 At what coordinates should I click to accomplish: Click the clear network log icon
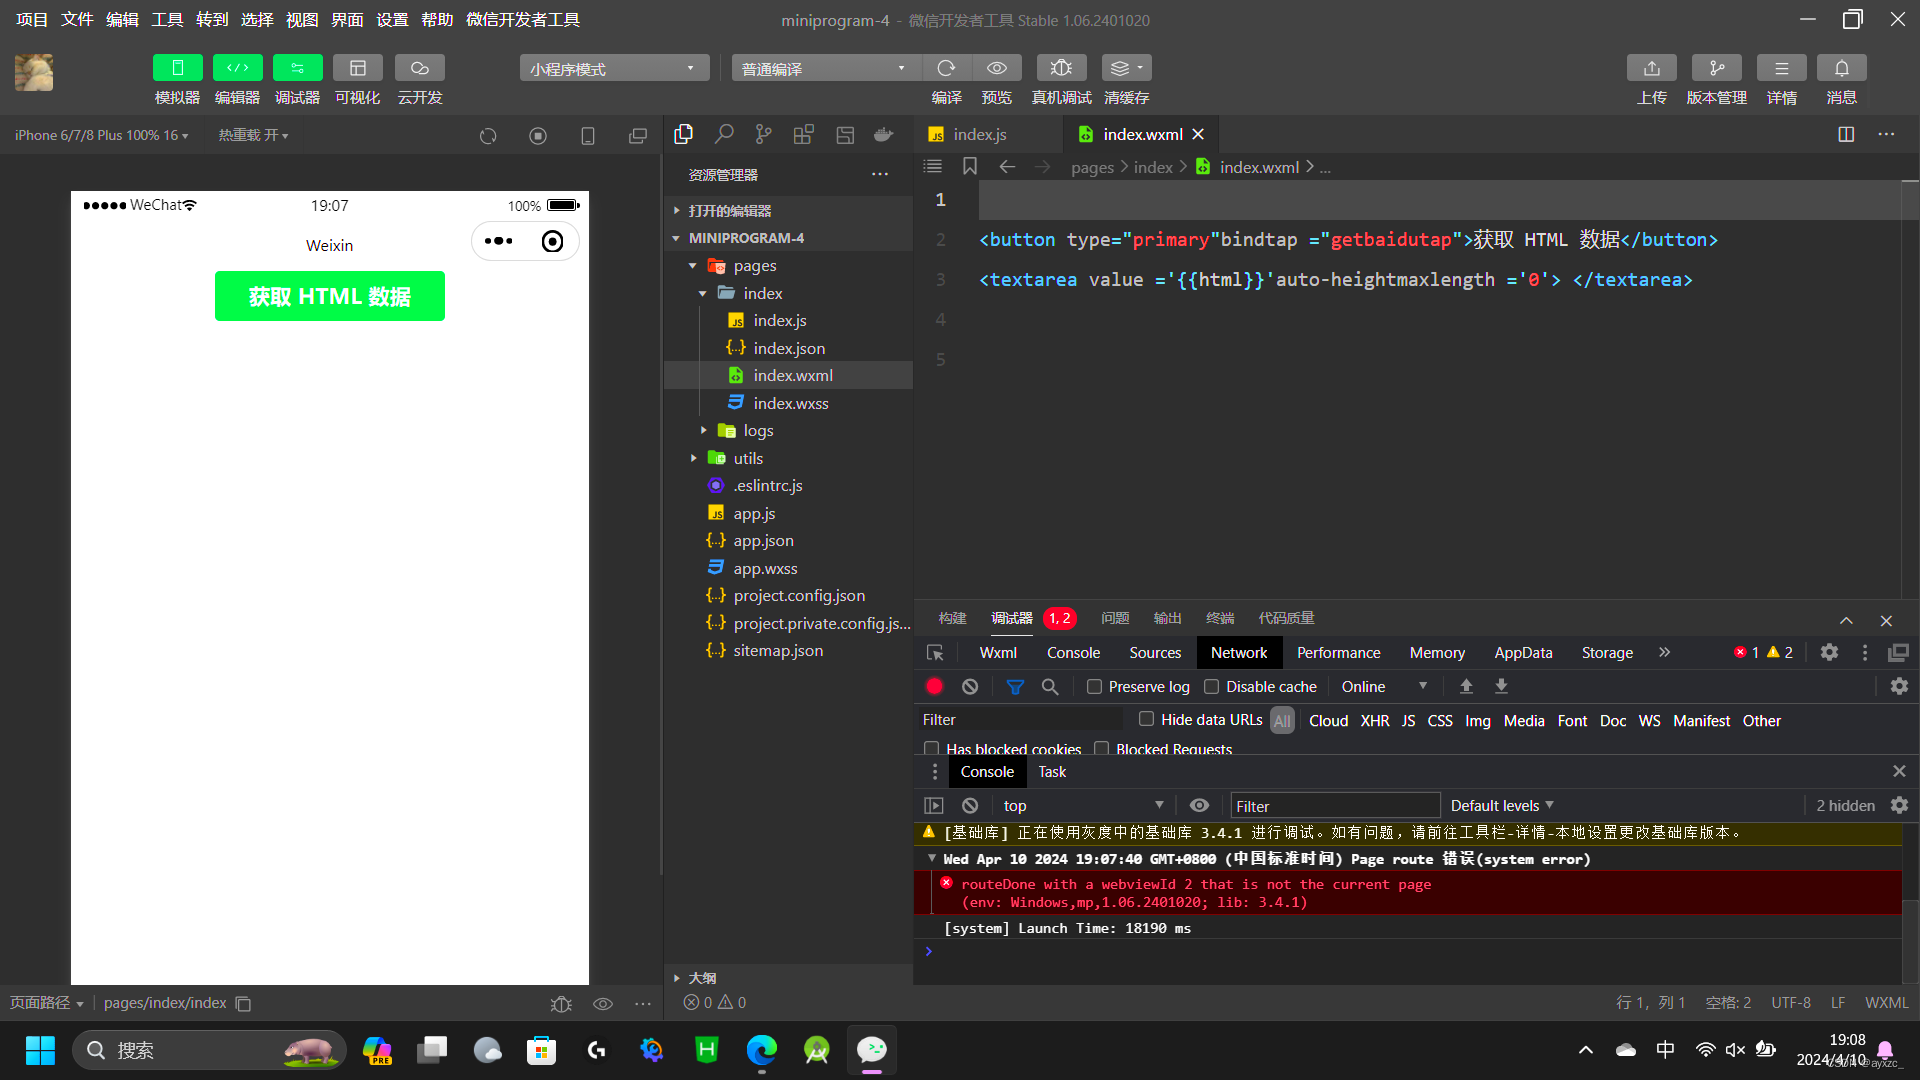pyautogui.click(x=969, y=686)
